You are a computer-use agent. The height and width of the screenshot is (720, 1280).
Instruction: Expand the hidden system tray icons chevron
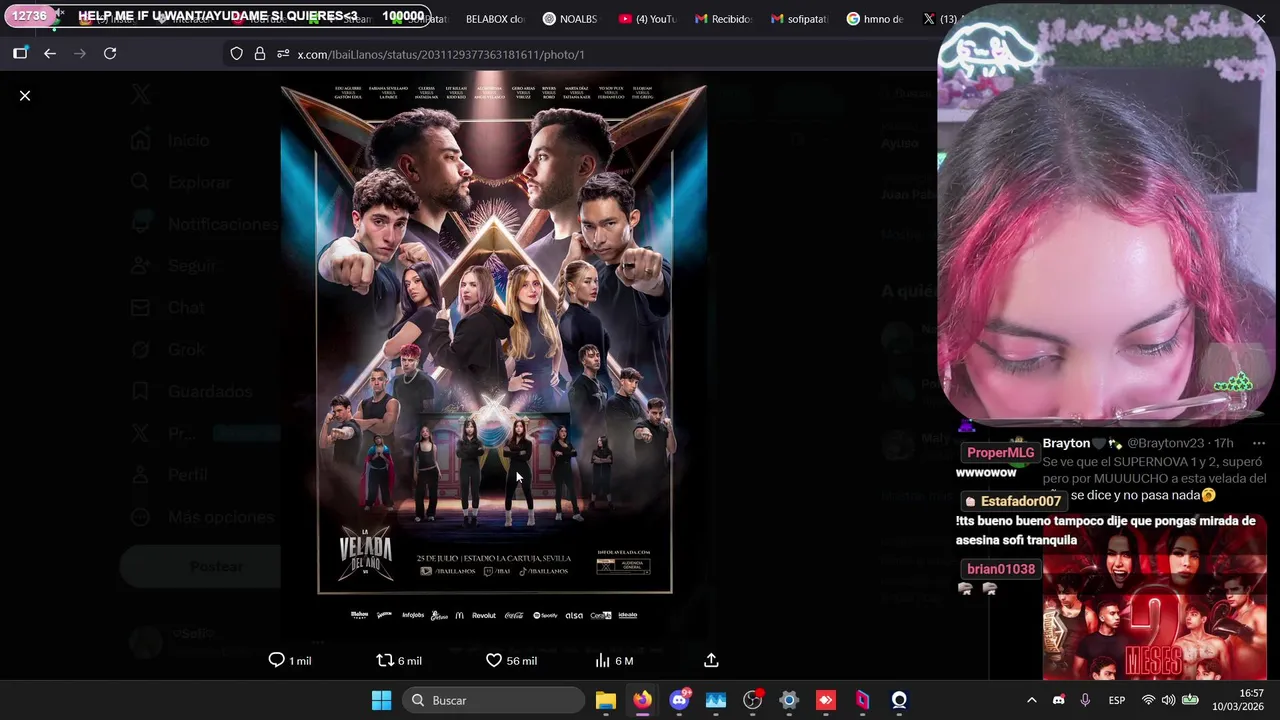1032,700
